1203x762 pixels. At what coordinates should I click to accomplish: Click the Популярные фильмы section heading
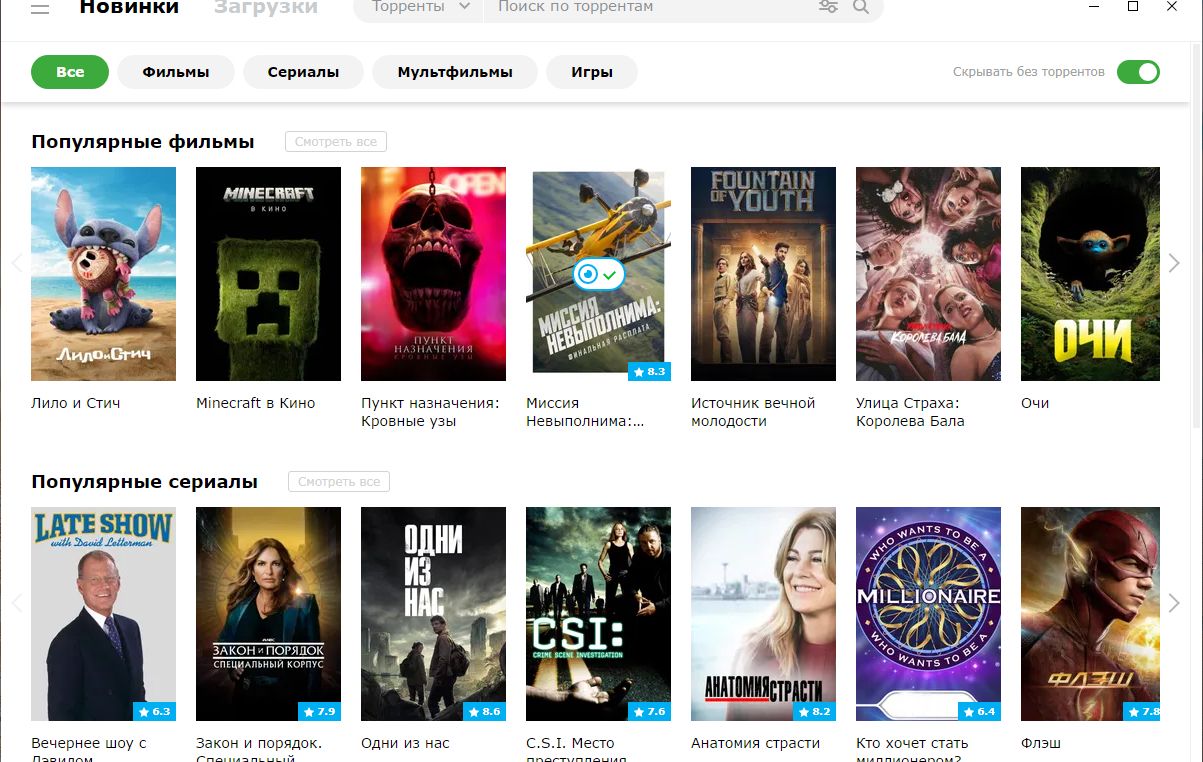click(x=143, y=142)
